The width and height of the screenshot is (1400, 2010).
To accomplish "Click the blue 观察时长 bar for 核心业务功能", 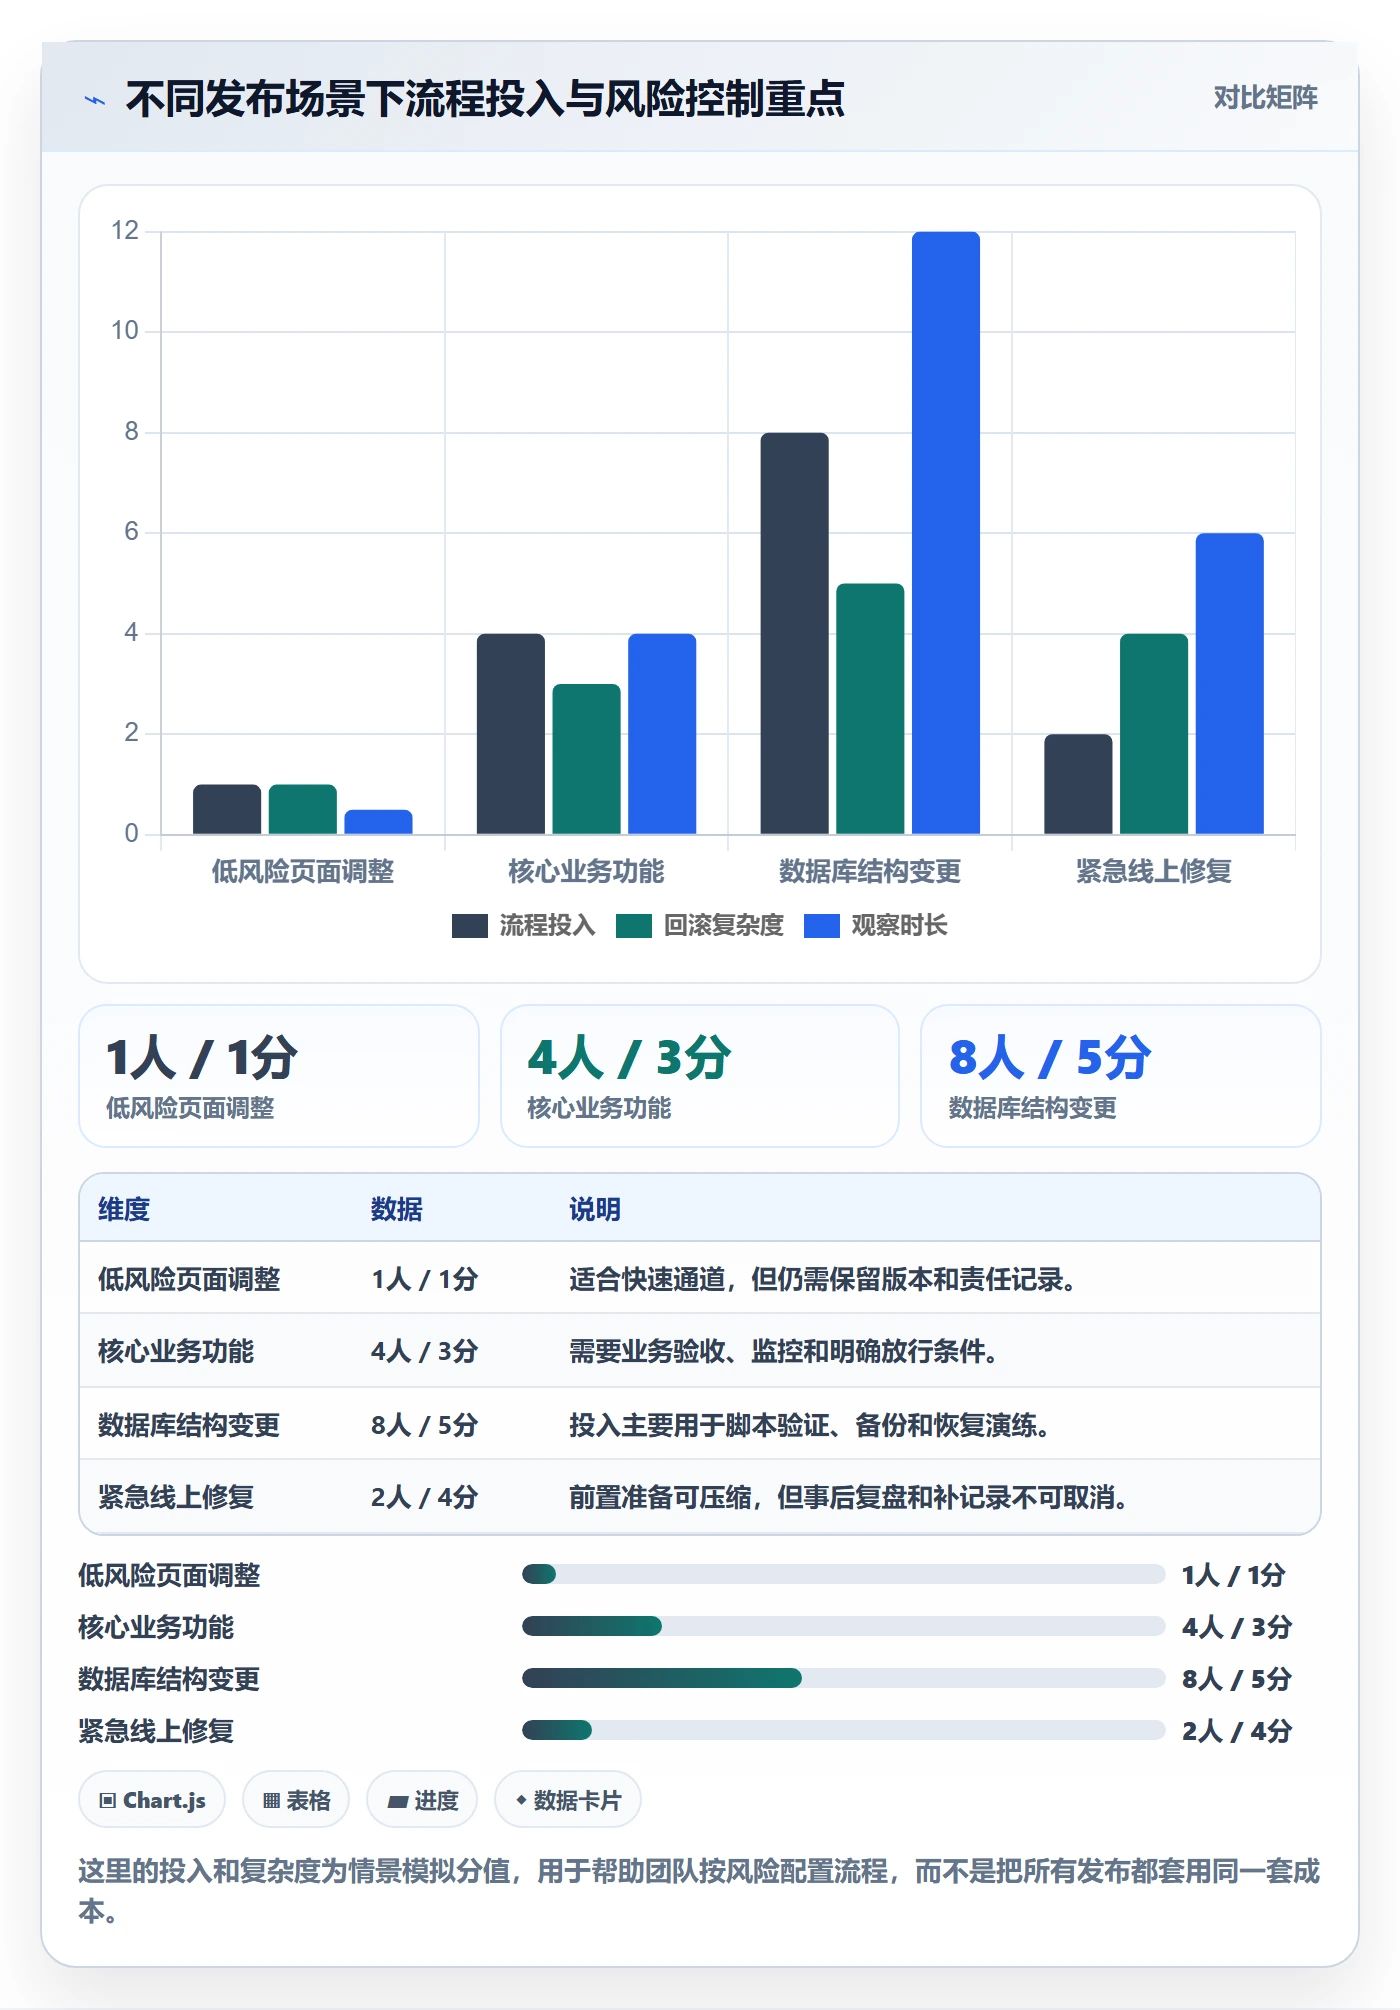I will coord(662,734).
